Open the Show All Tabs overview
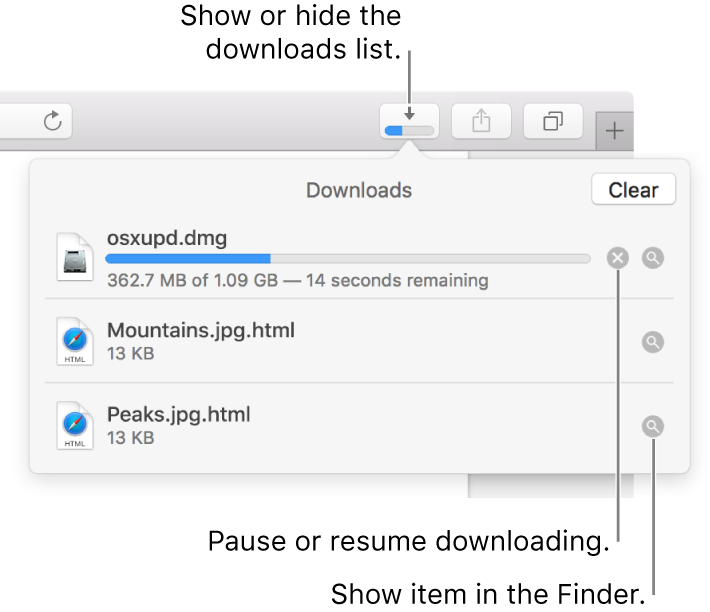The image size is (710, 612). point(553,122)
